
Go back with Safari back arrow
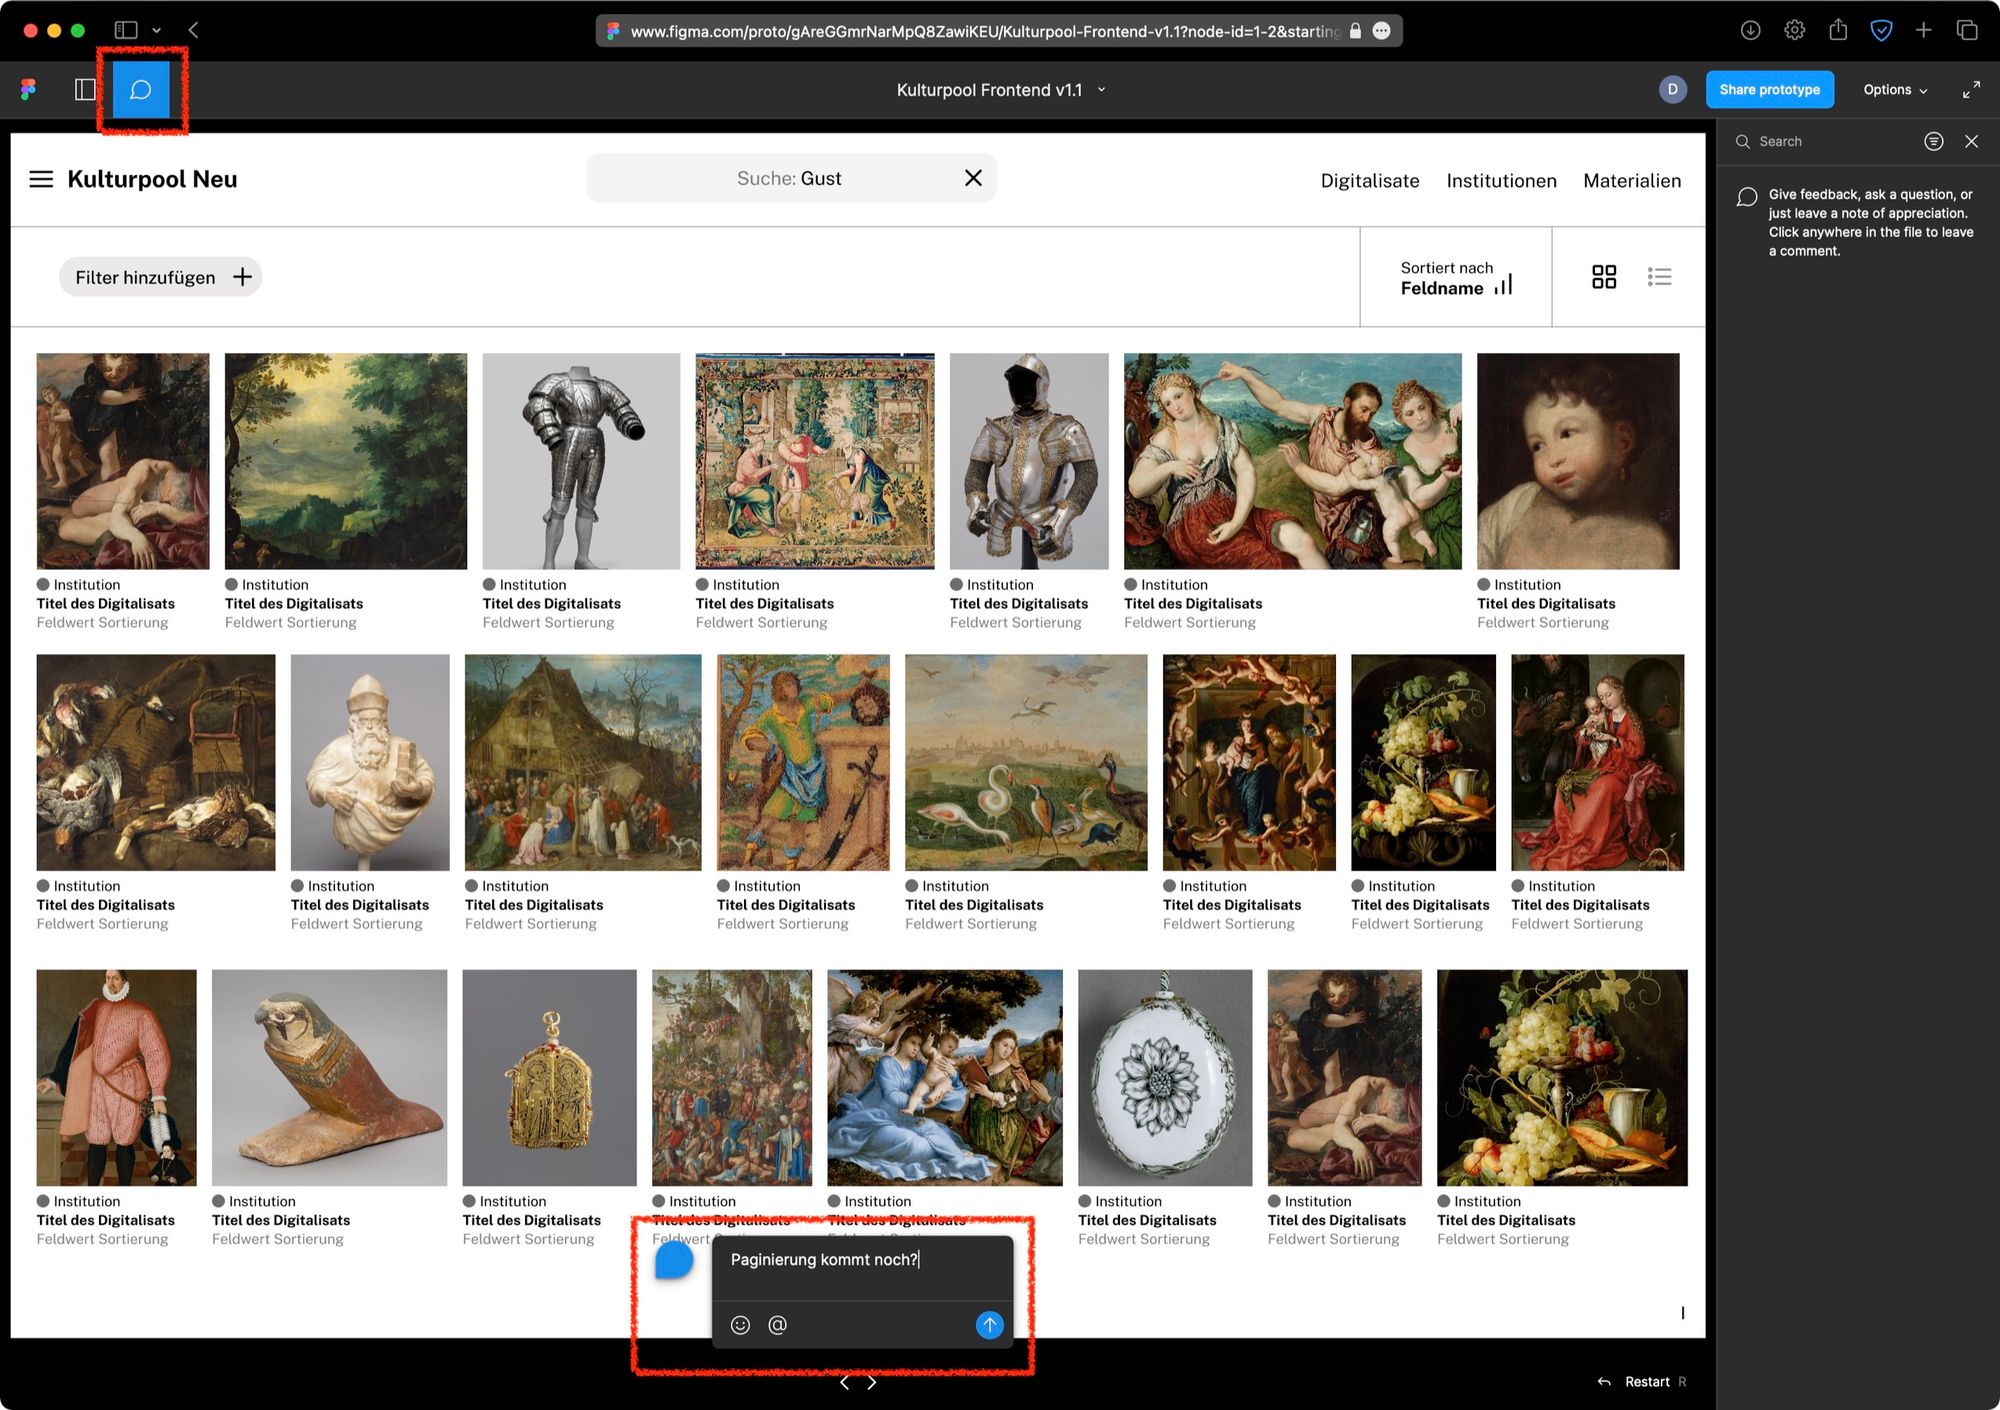[x=194, y=30]
